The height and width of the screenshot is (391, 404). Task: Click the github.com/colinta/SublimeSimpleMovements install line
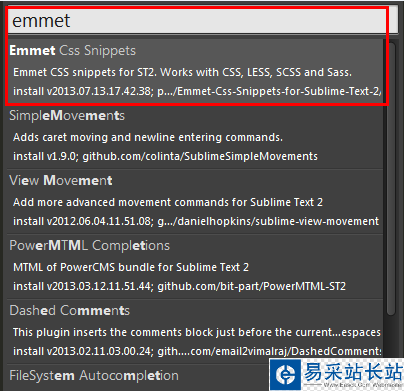click(x=165, y=156)
